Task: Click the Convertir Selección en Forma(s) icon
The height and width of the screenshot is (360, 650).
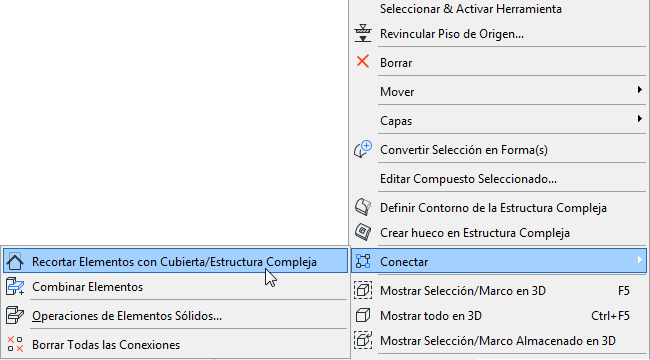Action: click(363, 149)
